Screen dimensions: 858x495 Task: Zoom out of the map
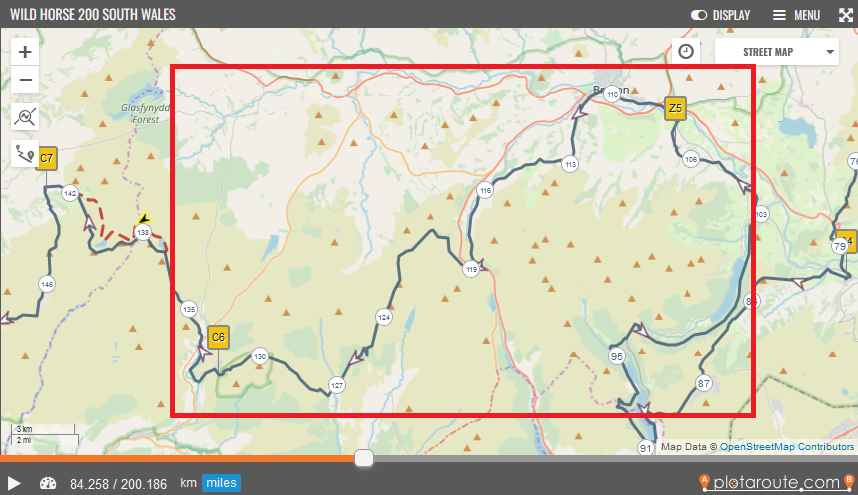(25, 81)
